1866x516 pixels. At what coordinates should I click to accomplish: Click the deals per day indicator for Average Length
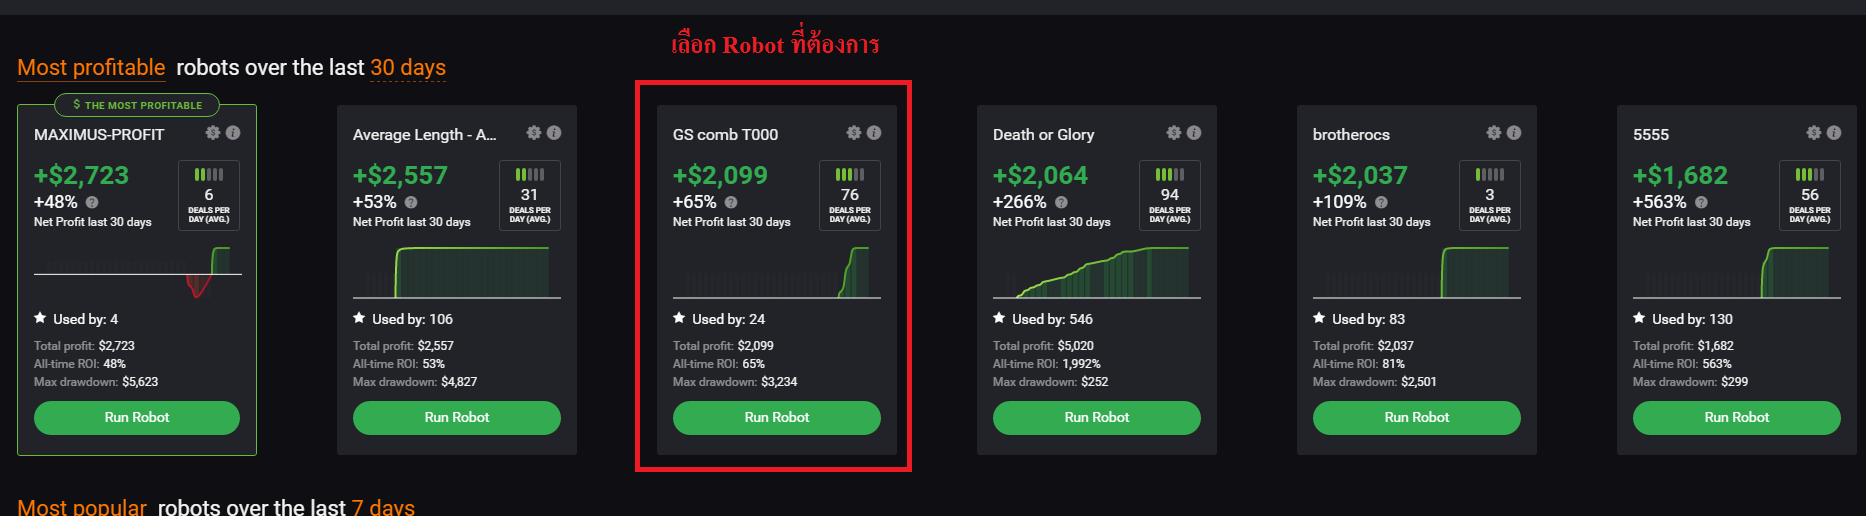point(530,196)
